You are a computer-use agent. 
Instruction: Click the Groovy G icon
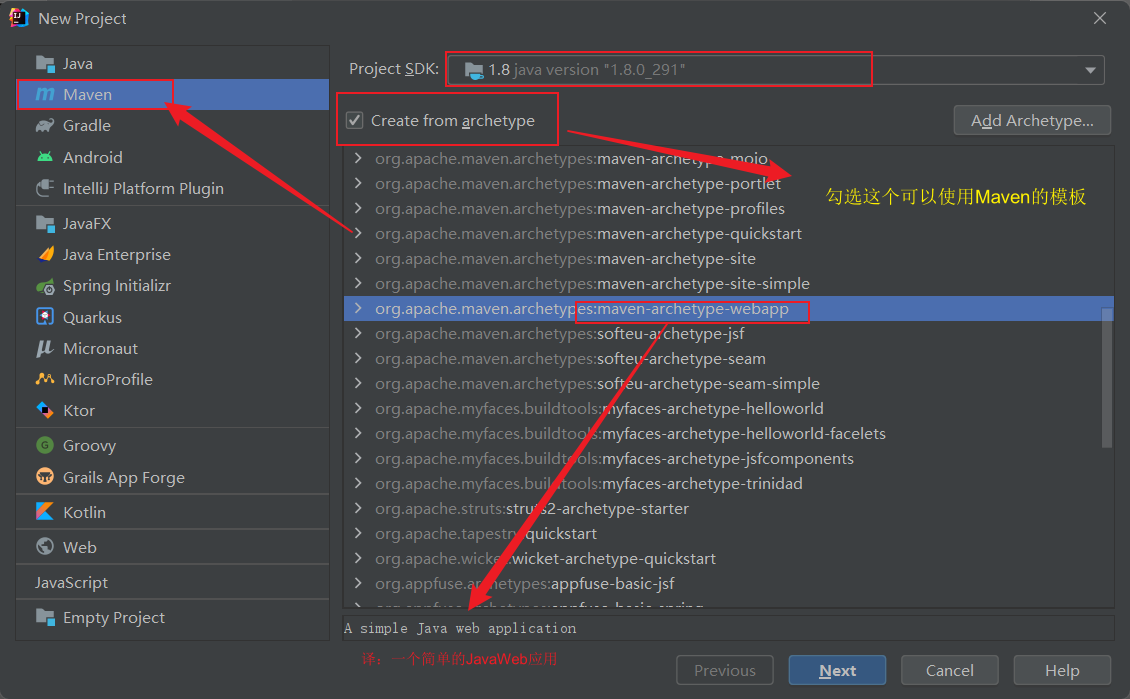(45, 445)
